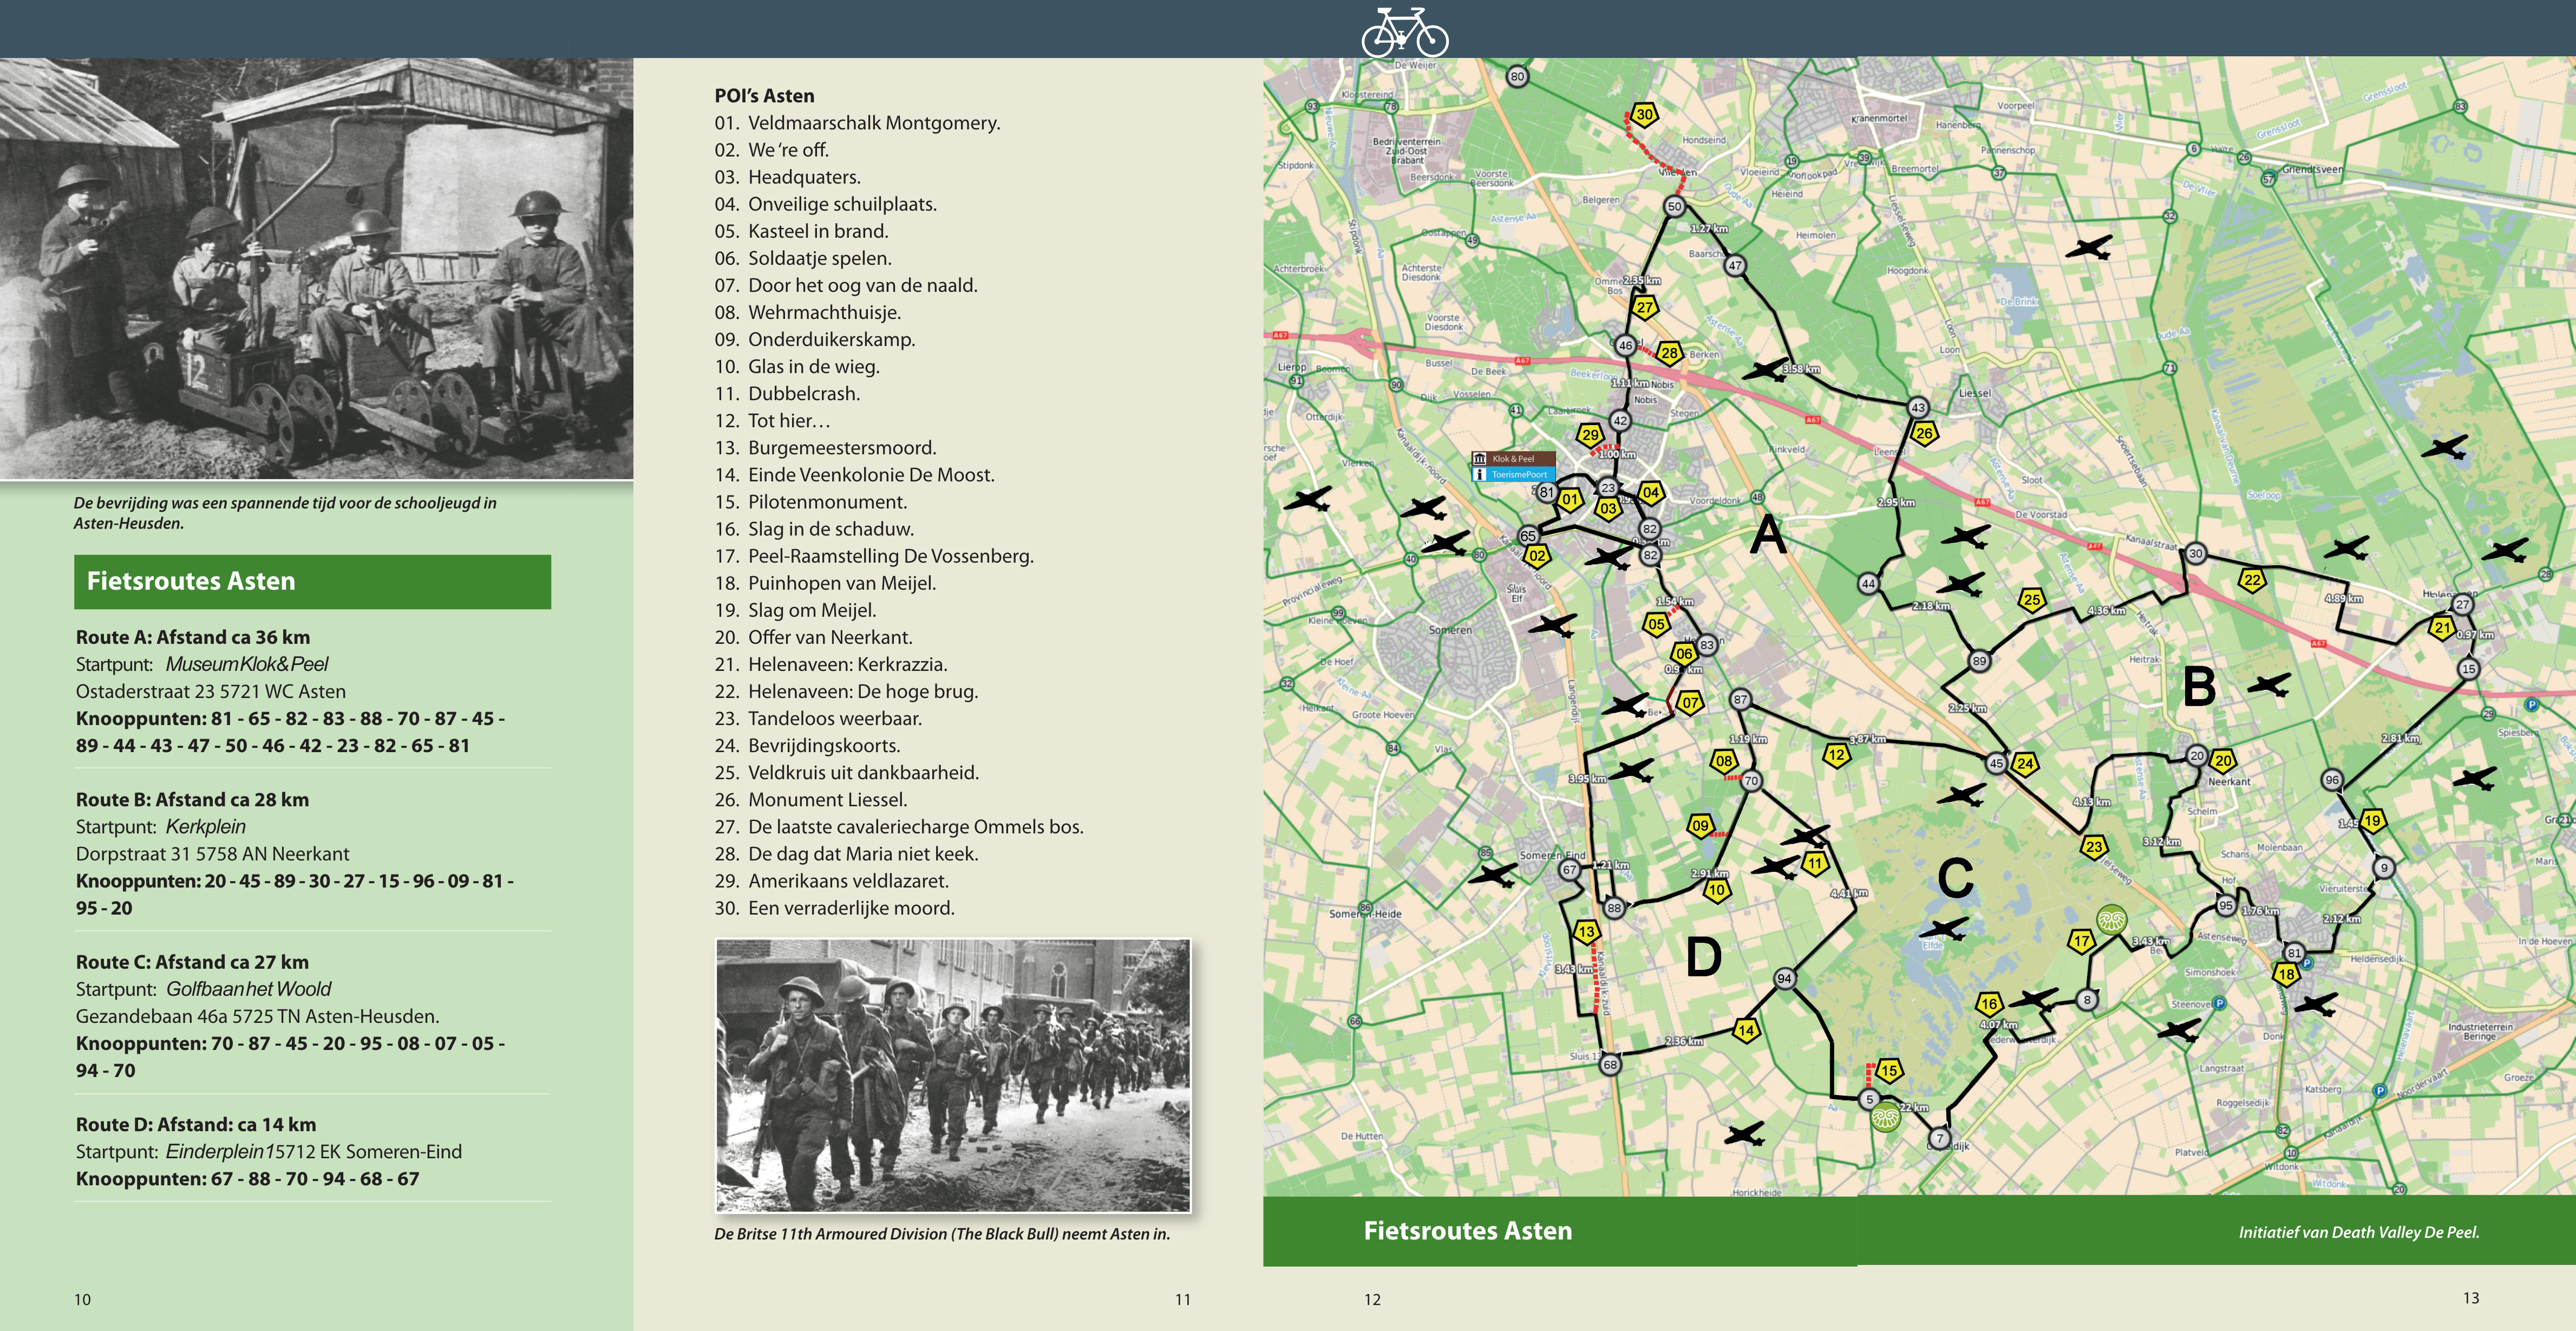Click the 'Route A: Afstand ca 36 km' heading

click(x=193, y=637)
